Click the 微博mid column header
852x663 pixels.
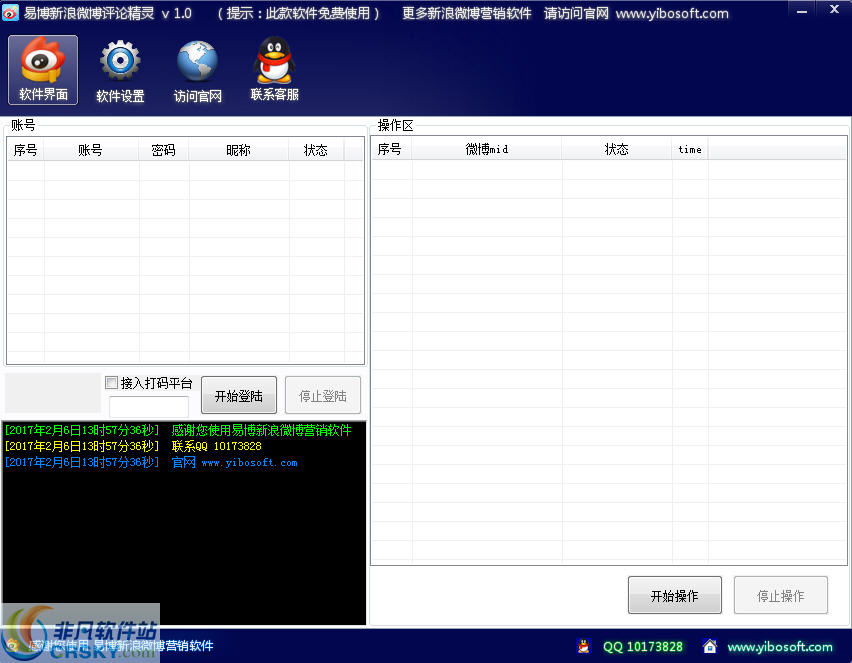click(487, 149)
